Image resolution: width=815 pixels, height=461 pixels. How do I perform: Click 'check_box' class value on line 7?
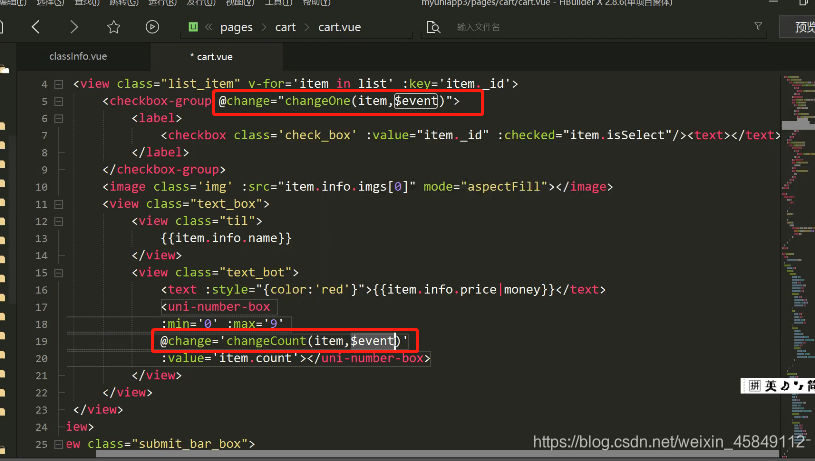pyautogui.click(x=317, y=135)
